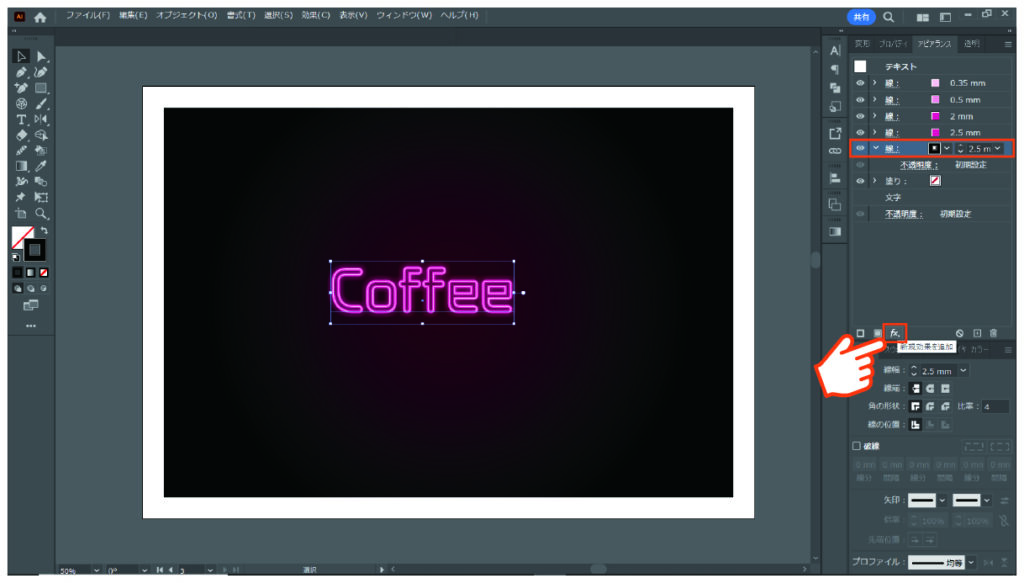This screenshot has width=1024, height=583.
Task: Click none fill swatch in 塗り row
Action: (935, 181)
